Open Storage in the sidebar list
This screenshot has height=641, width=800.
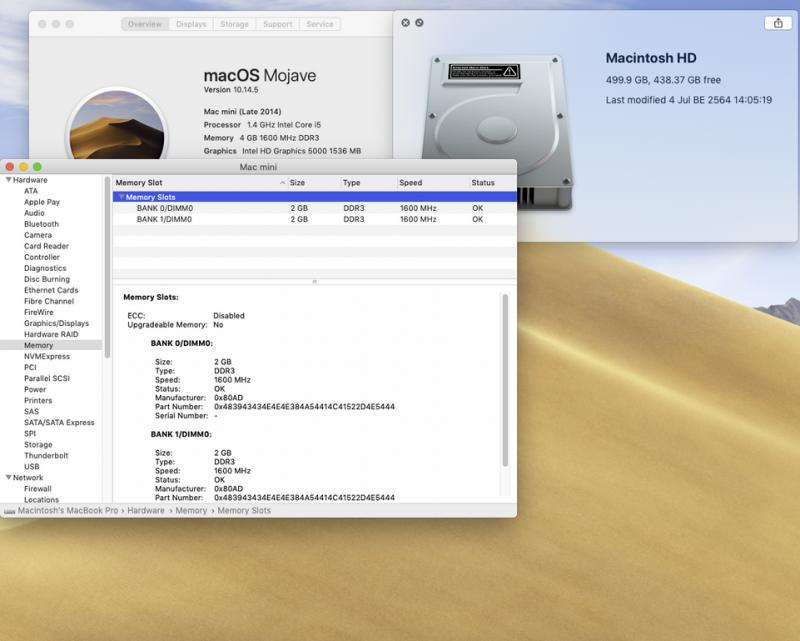tap(38, 445)
